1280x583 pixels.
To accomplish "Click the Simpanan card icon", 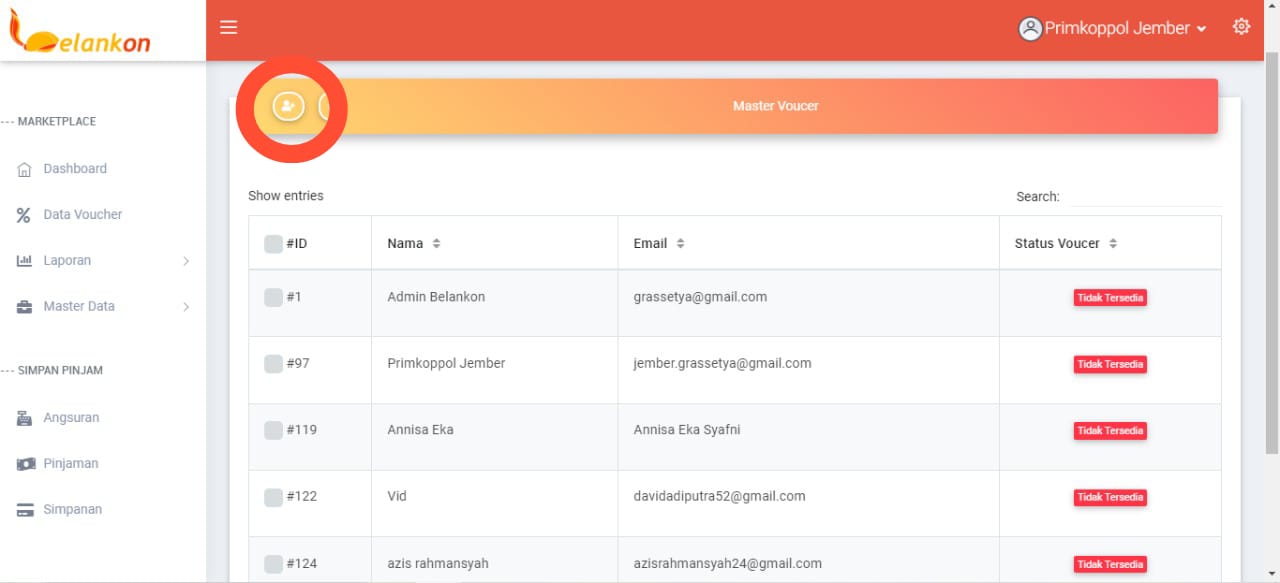I will point(25,510).
